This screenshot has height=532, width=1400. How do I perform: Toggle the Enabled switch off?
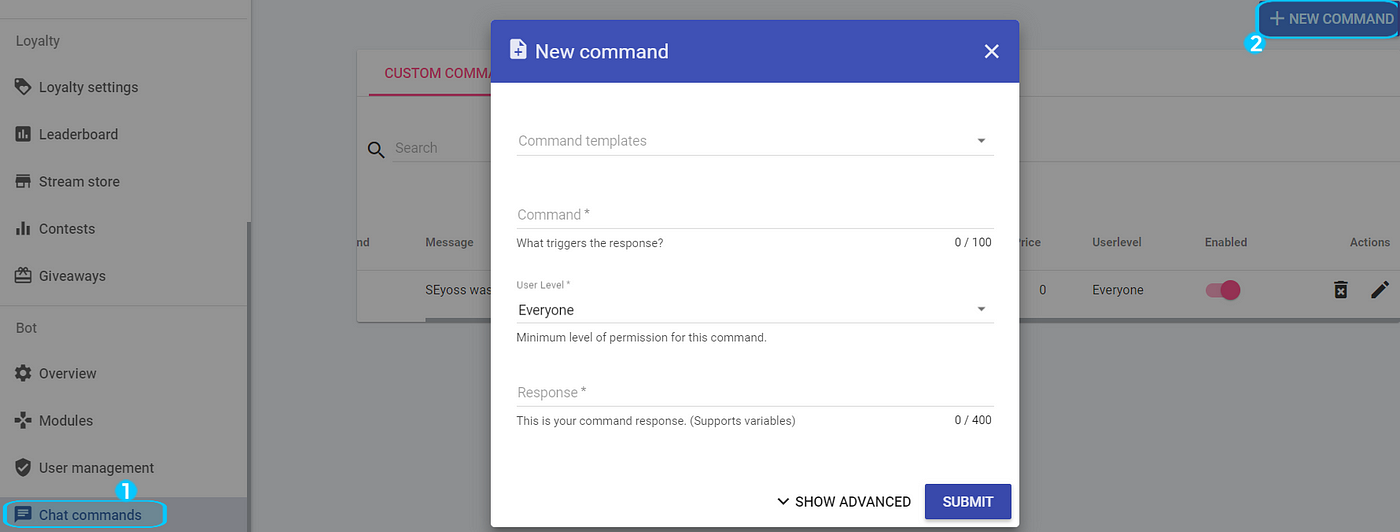(1223, 290)
